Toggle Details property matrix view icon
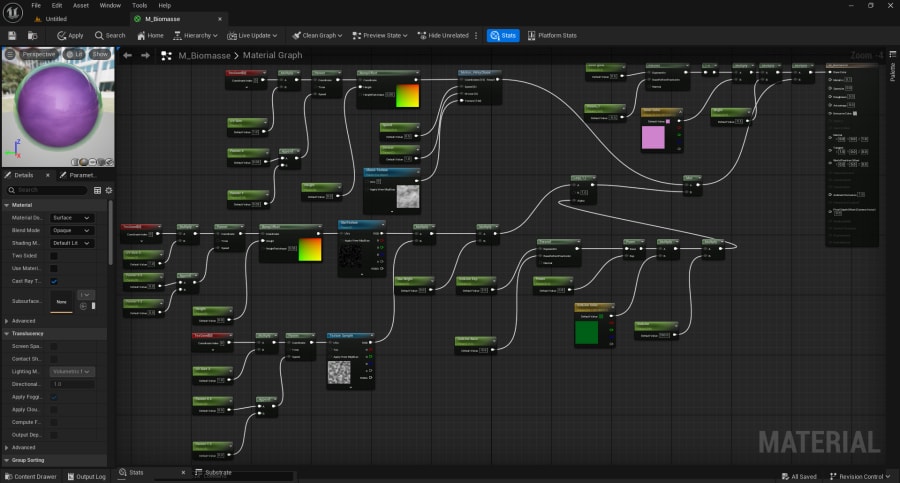900x483 pixels. (x=97, y=190)
